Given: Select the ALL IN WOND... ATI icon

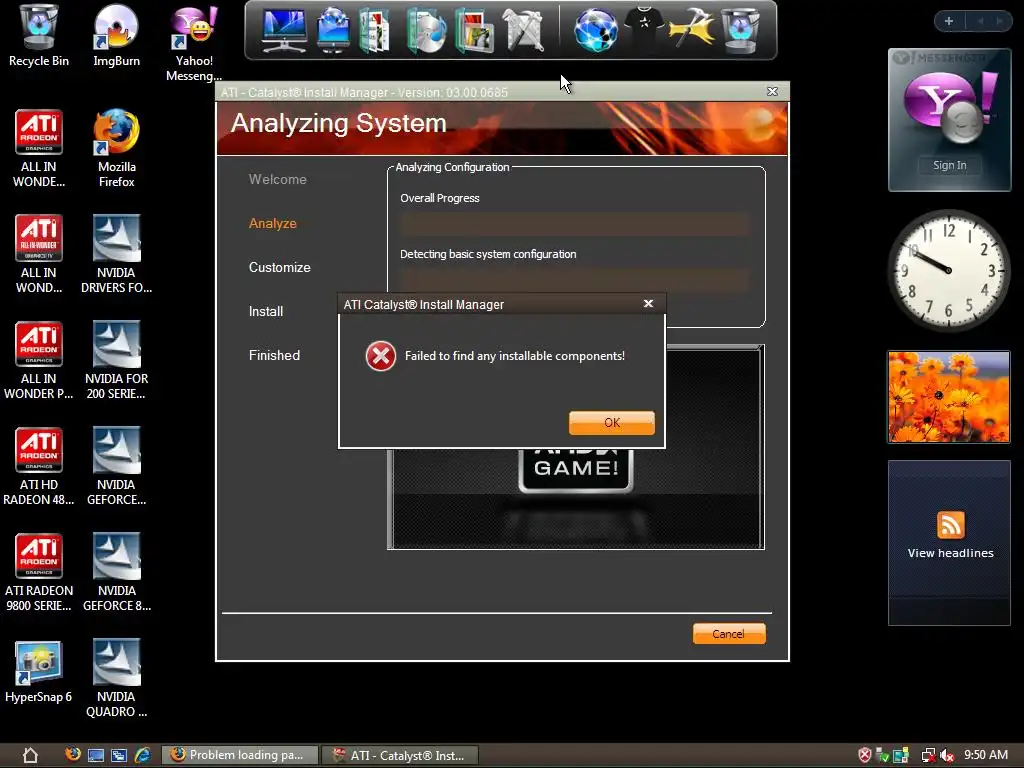Looking at the screenshot, I should pos(39,255).
